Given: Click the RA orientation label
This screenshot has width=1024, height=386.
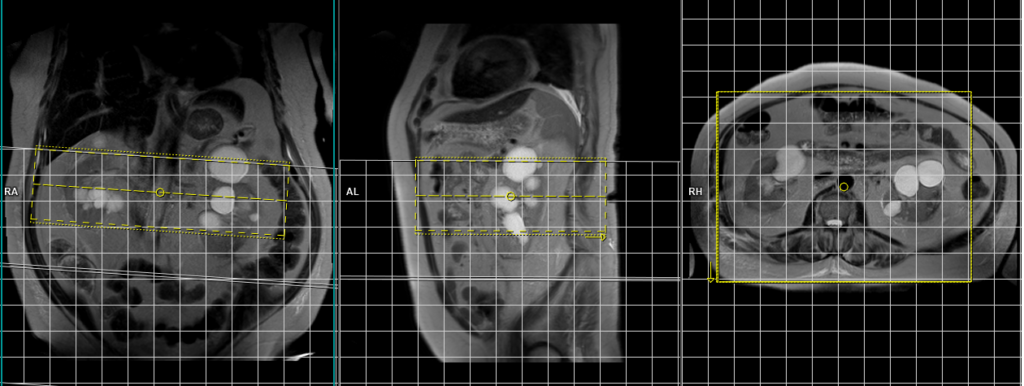Looking at the screenshot, I should (10, 192).
